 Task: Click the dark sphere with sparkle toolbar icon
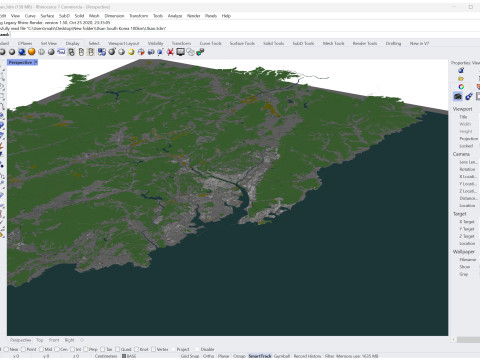(x=112, y=52)
